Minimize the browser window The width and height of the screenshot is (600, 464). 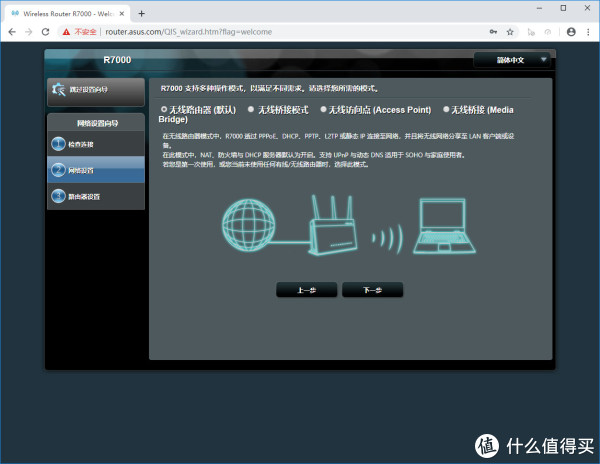(539, 8)
